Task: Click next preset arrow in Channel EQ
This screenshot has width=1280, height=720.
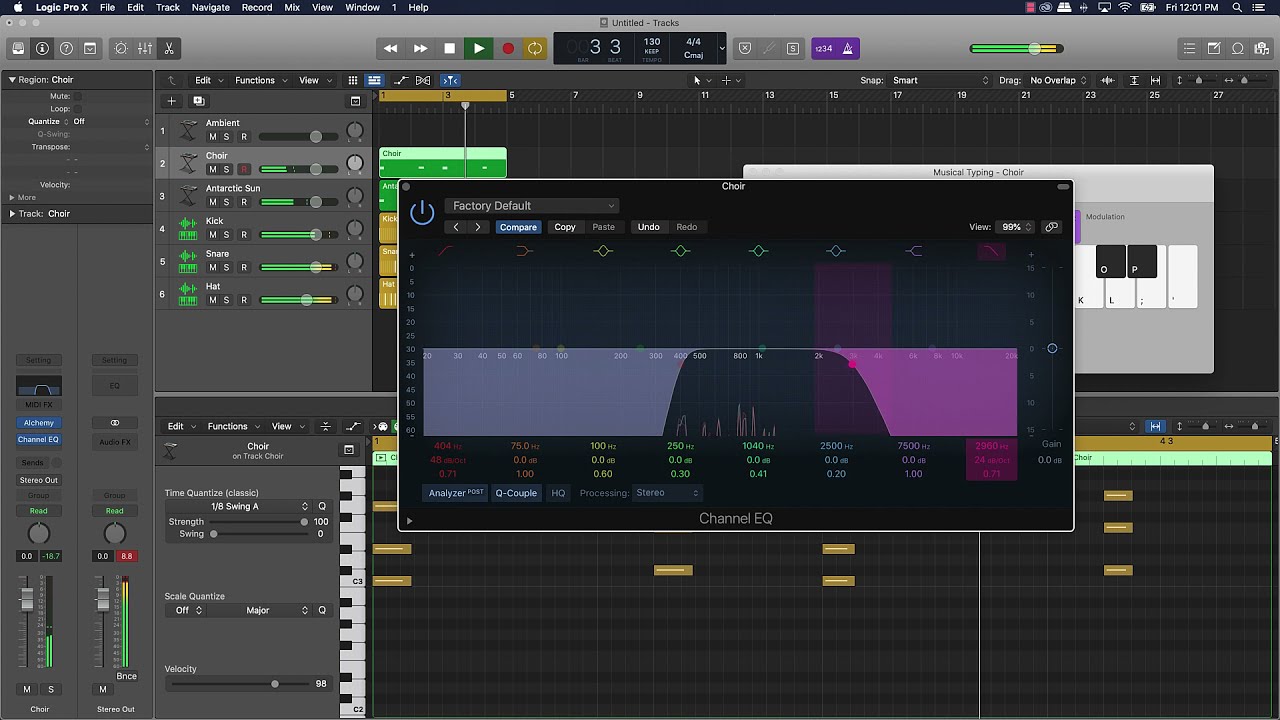Action: click(x=478, y=227)
